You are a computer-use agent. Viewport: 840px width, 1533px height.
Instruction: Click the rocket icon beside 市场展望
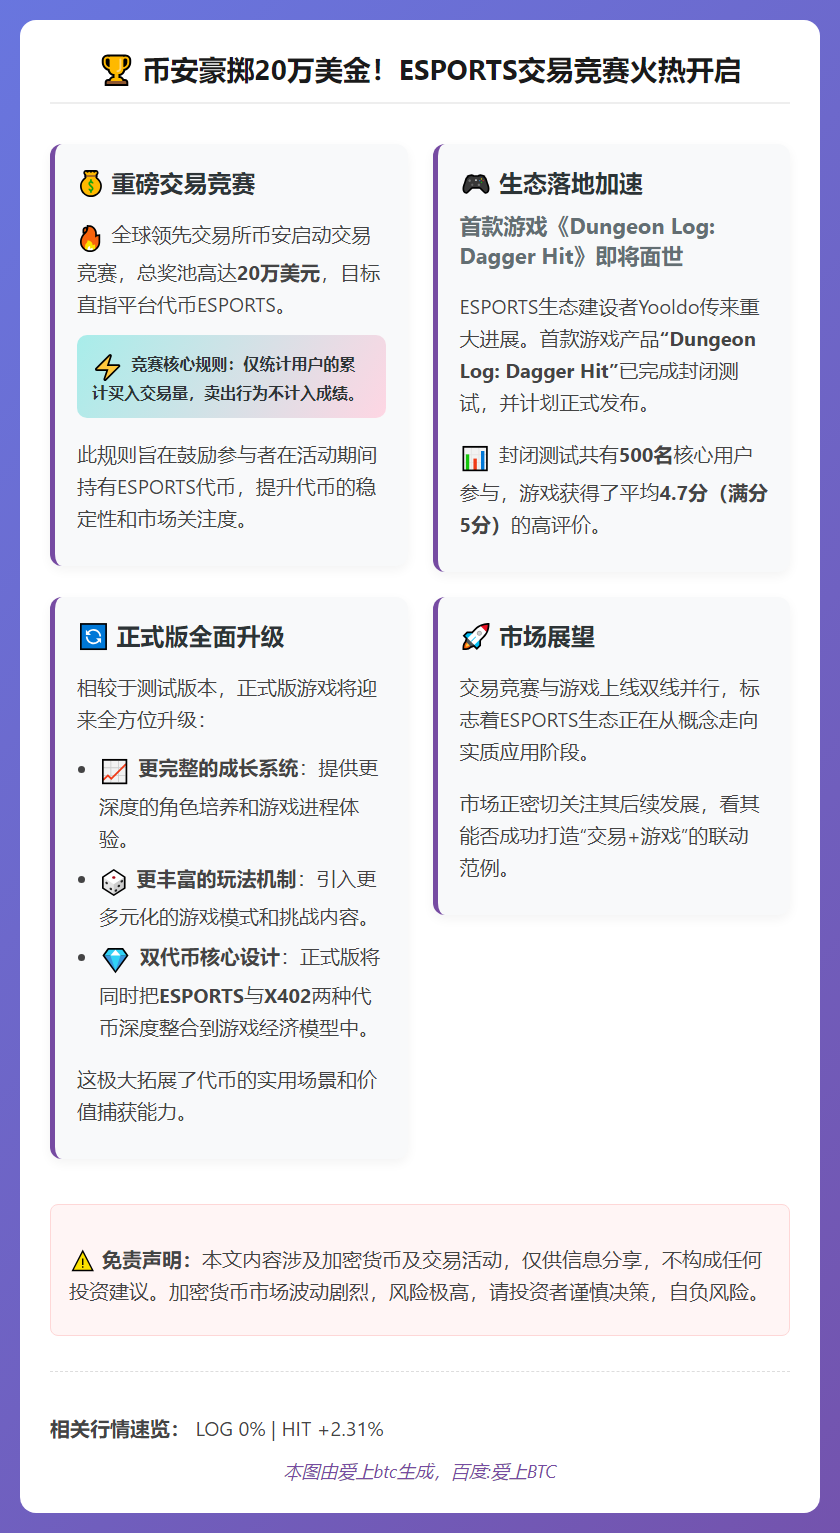tap(475, 637)
